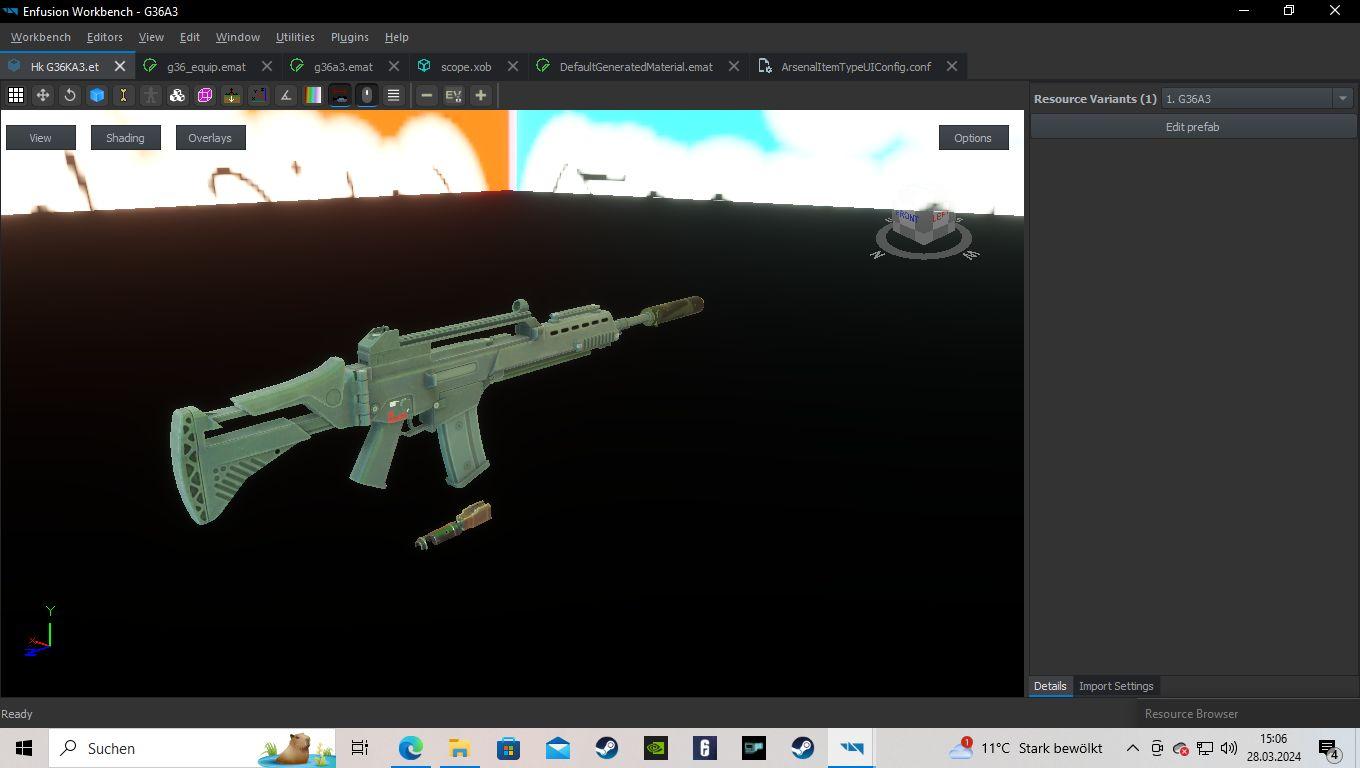Show hidden system tray icons chevron
This screenshot has width=1360, height=768.
coord(1132,748)
